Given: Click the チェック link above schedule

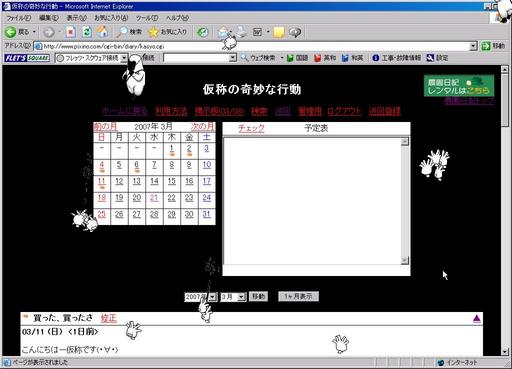Looking at the screenshot, I should [x=251, y=128].
